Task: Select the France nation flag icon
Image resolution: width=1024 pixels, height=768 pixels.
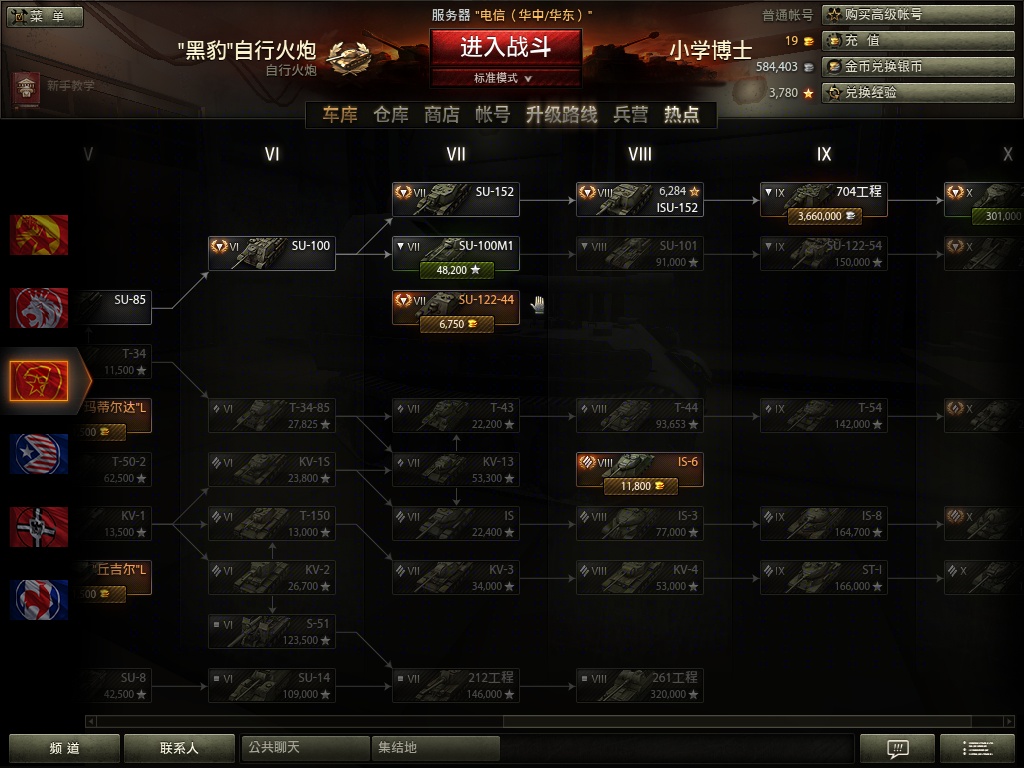Action: pos(39,600)
